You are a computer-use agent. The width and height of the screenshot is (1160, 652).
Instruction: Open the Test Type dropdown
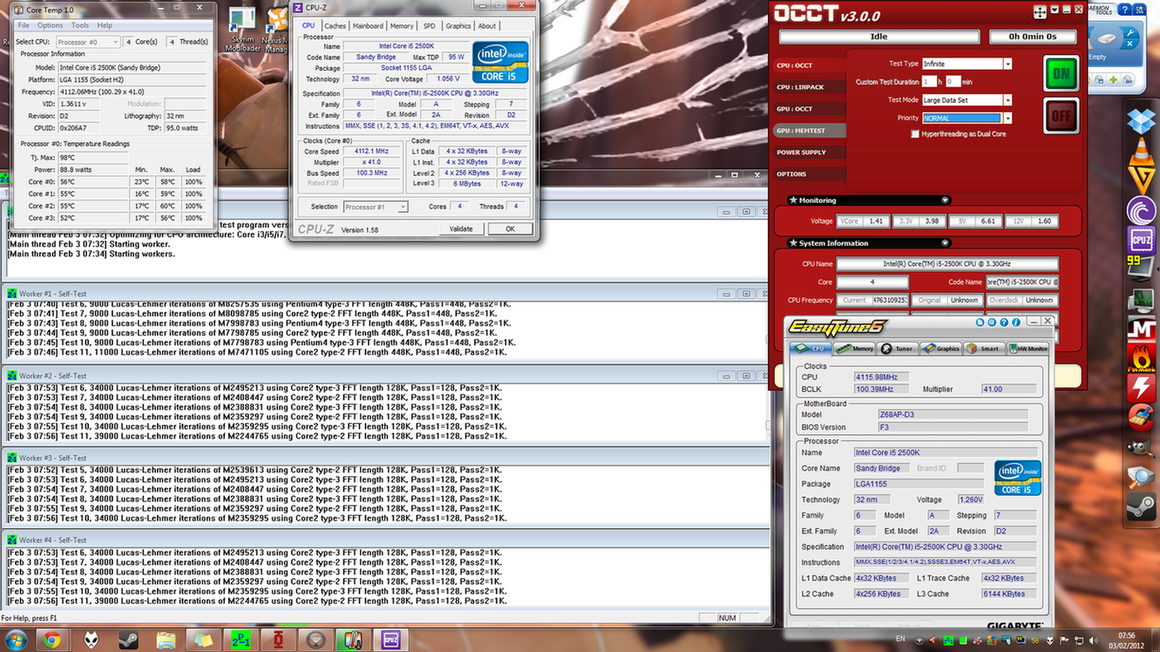1007,64
